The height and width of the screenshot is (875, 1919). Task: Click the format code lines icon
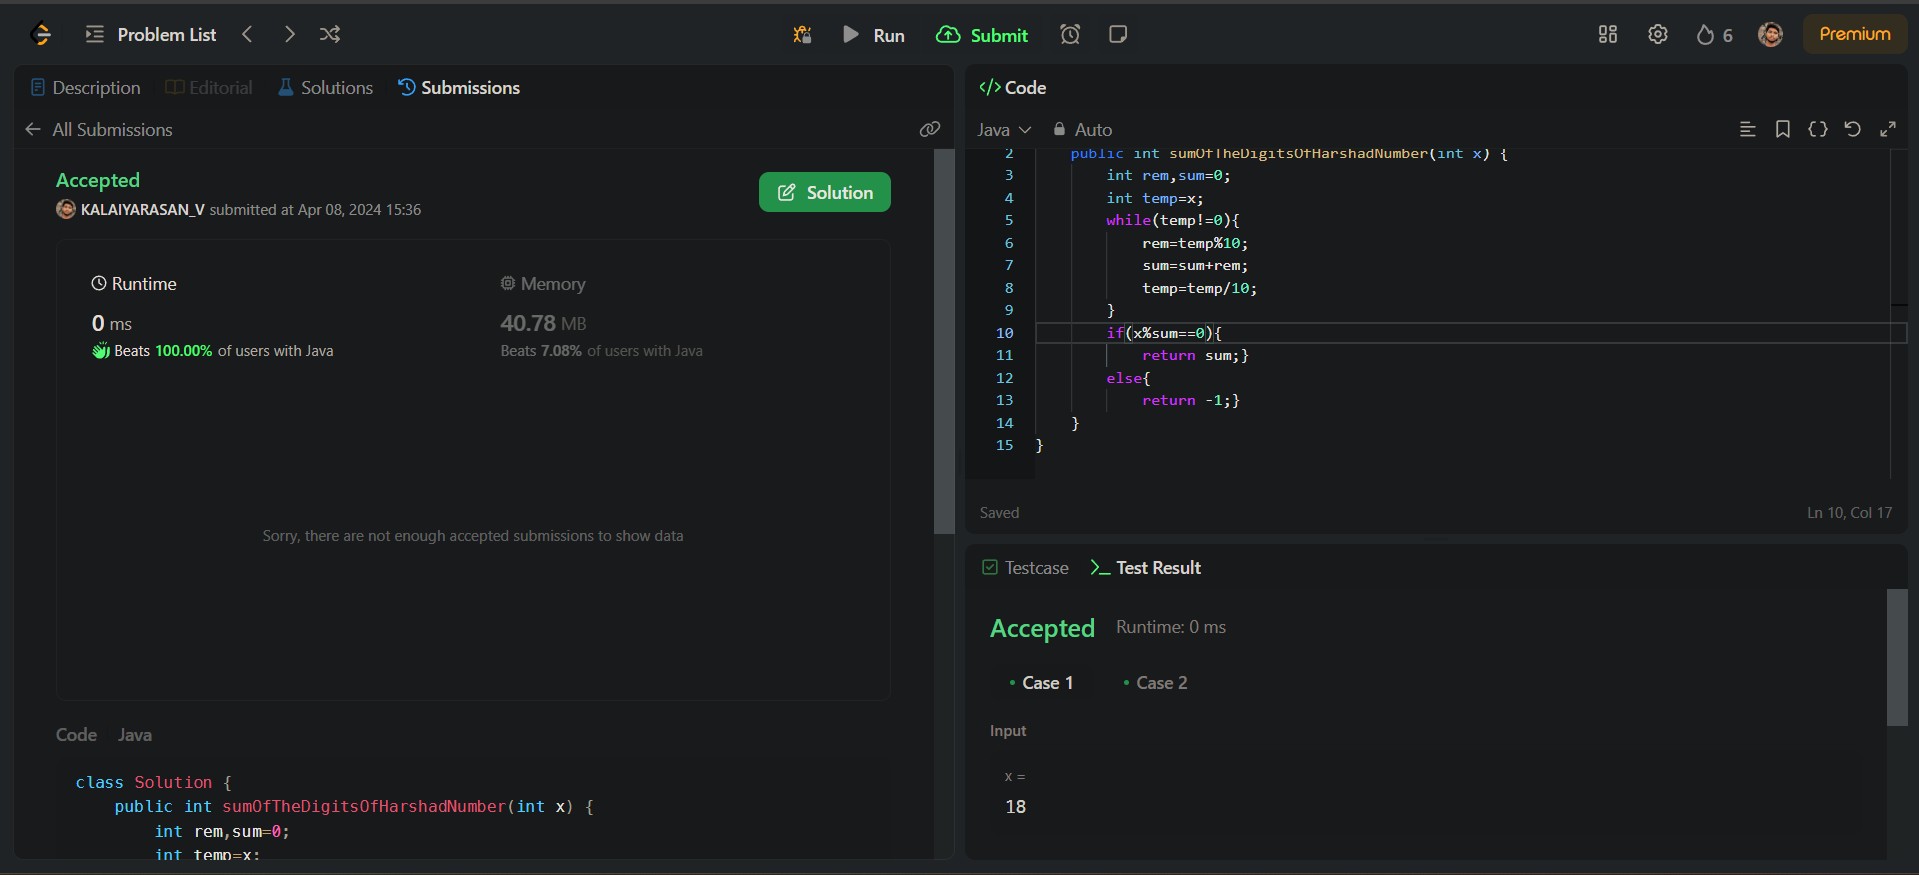coord(1748,129)
